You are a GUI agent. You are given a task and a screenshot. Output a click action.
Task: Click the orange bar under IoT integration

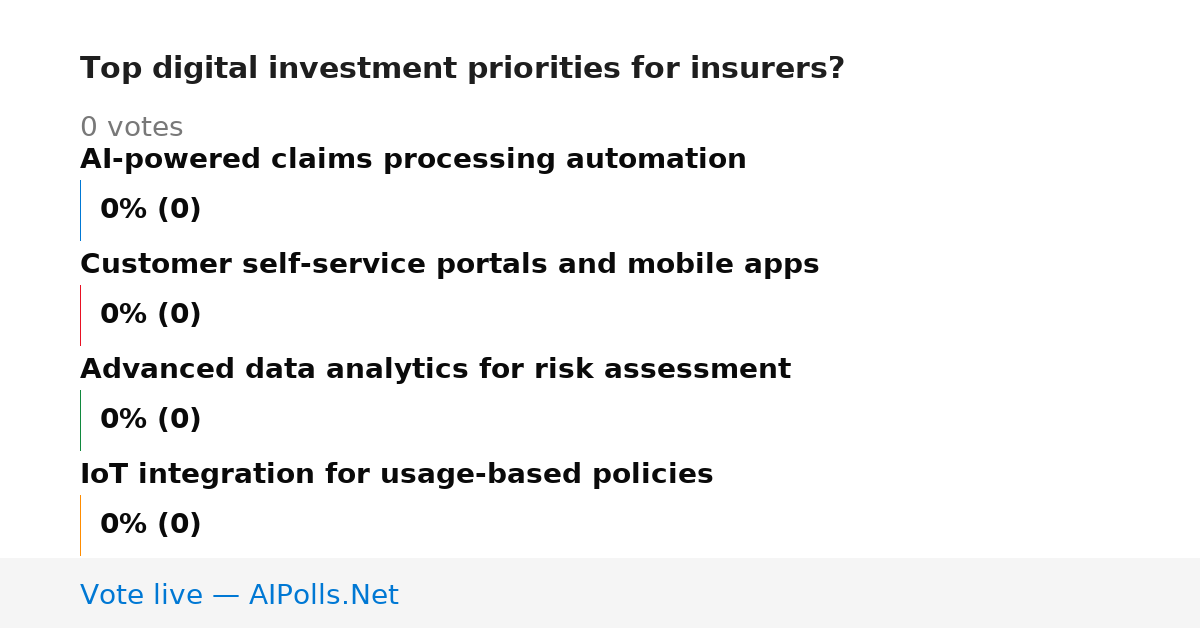[80, 525]
